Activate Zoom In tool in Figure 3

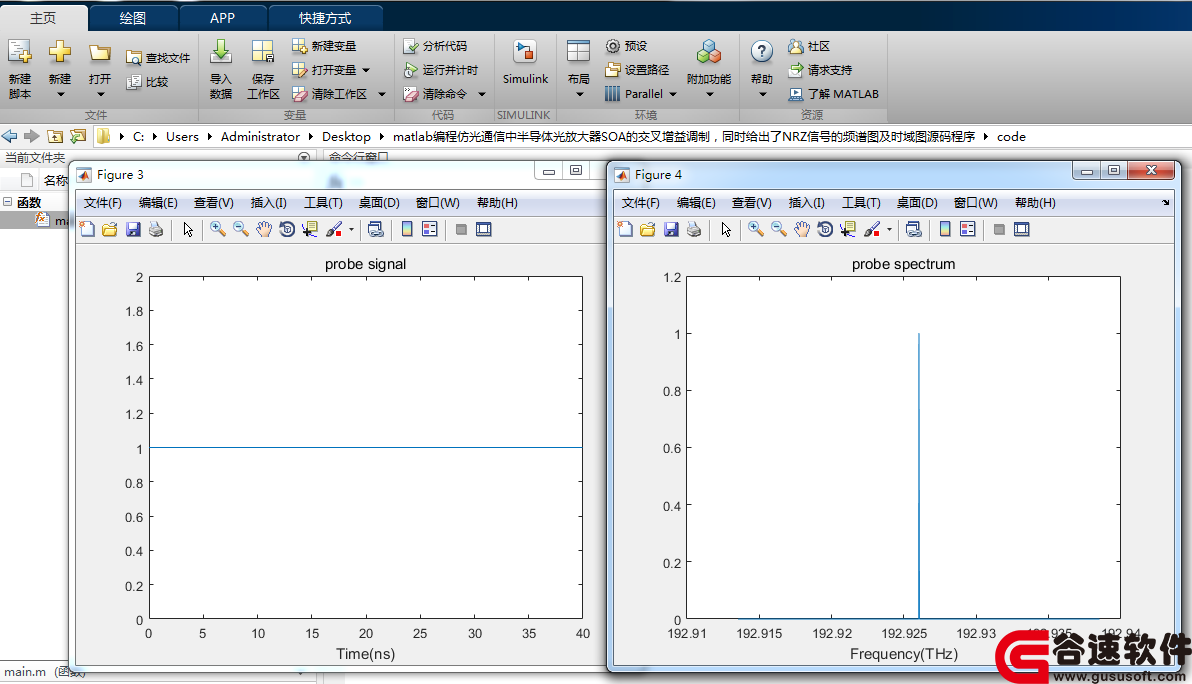click(217, 230)
